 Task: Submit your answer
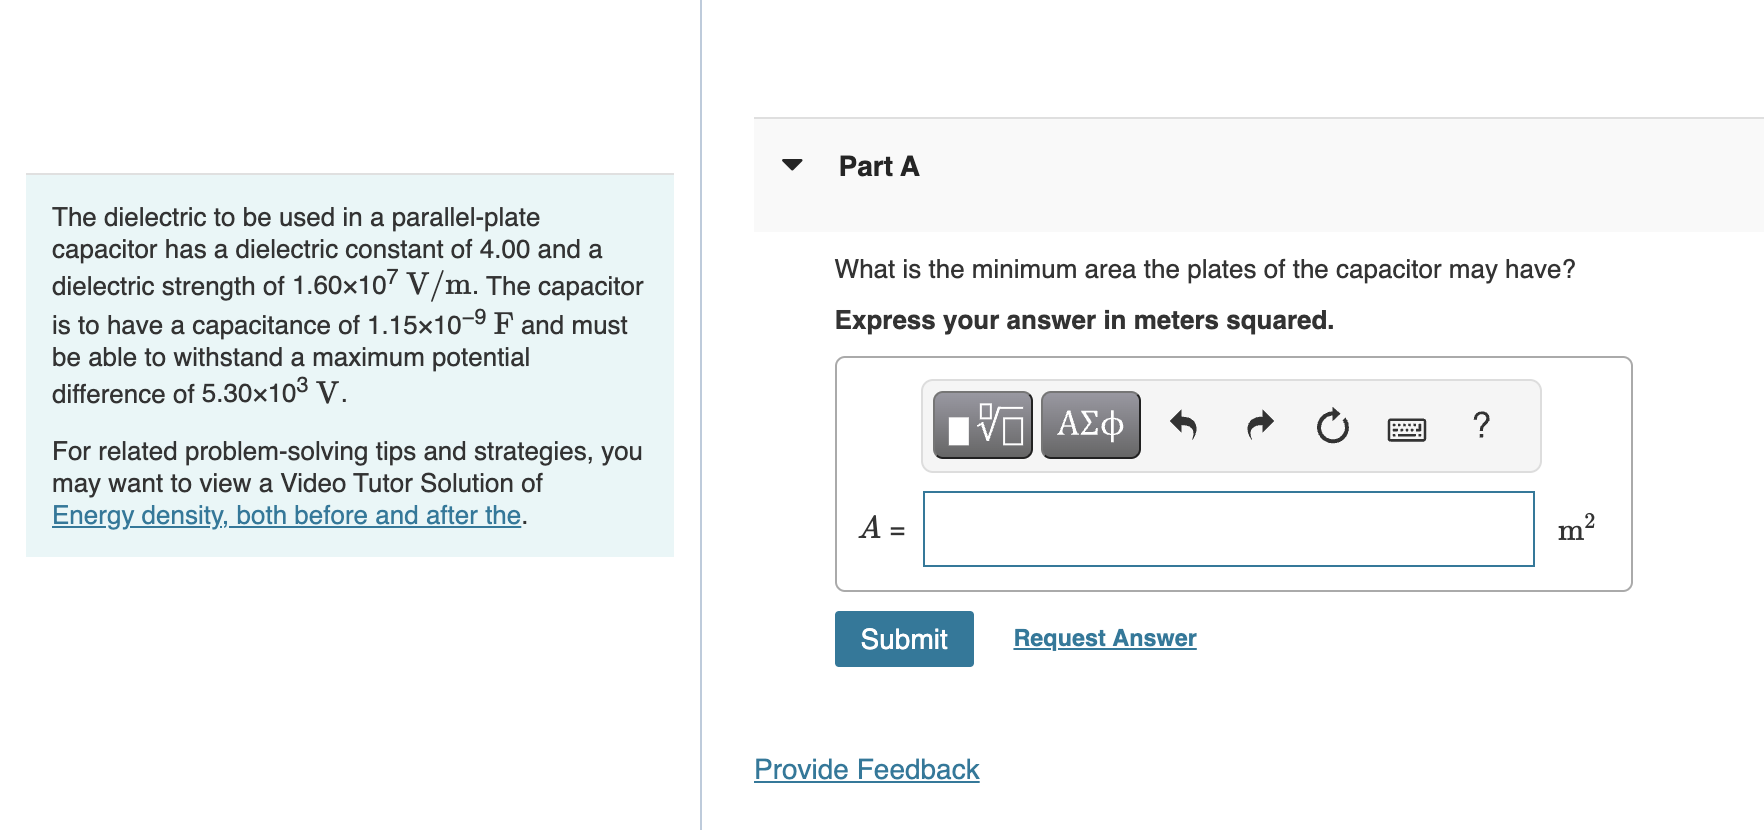(903, 638)
